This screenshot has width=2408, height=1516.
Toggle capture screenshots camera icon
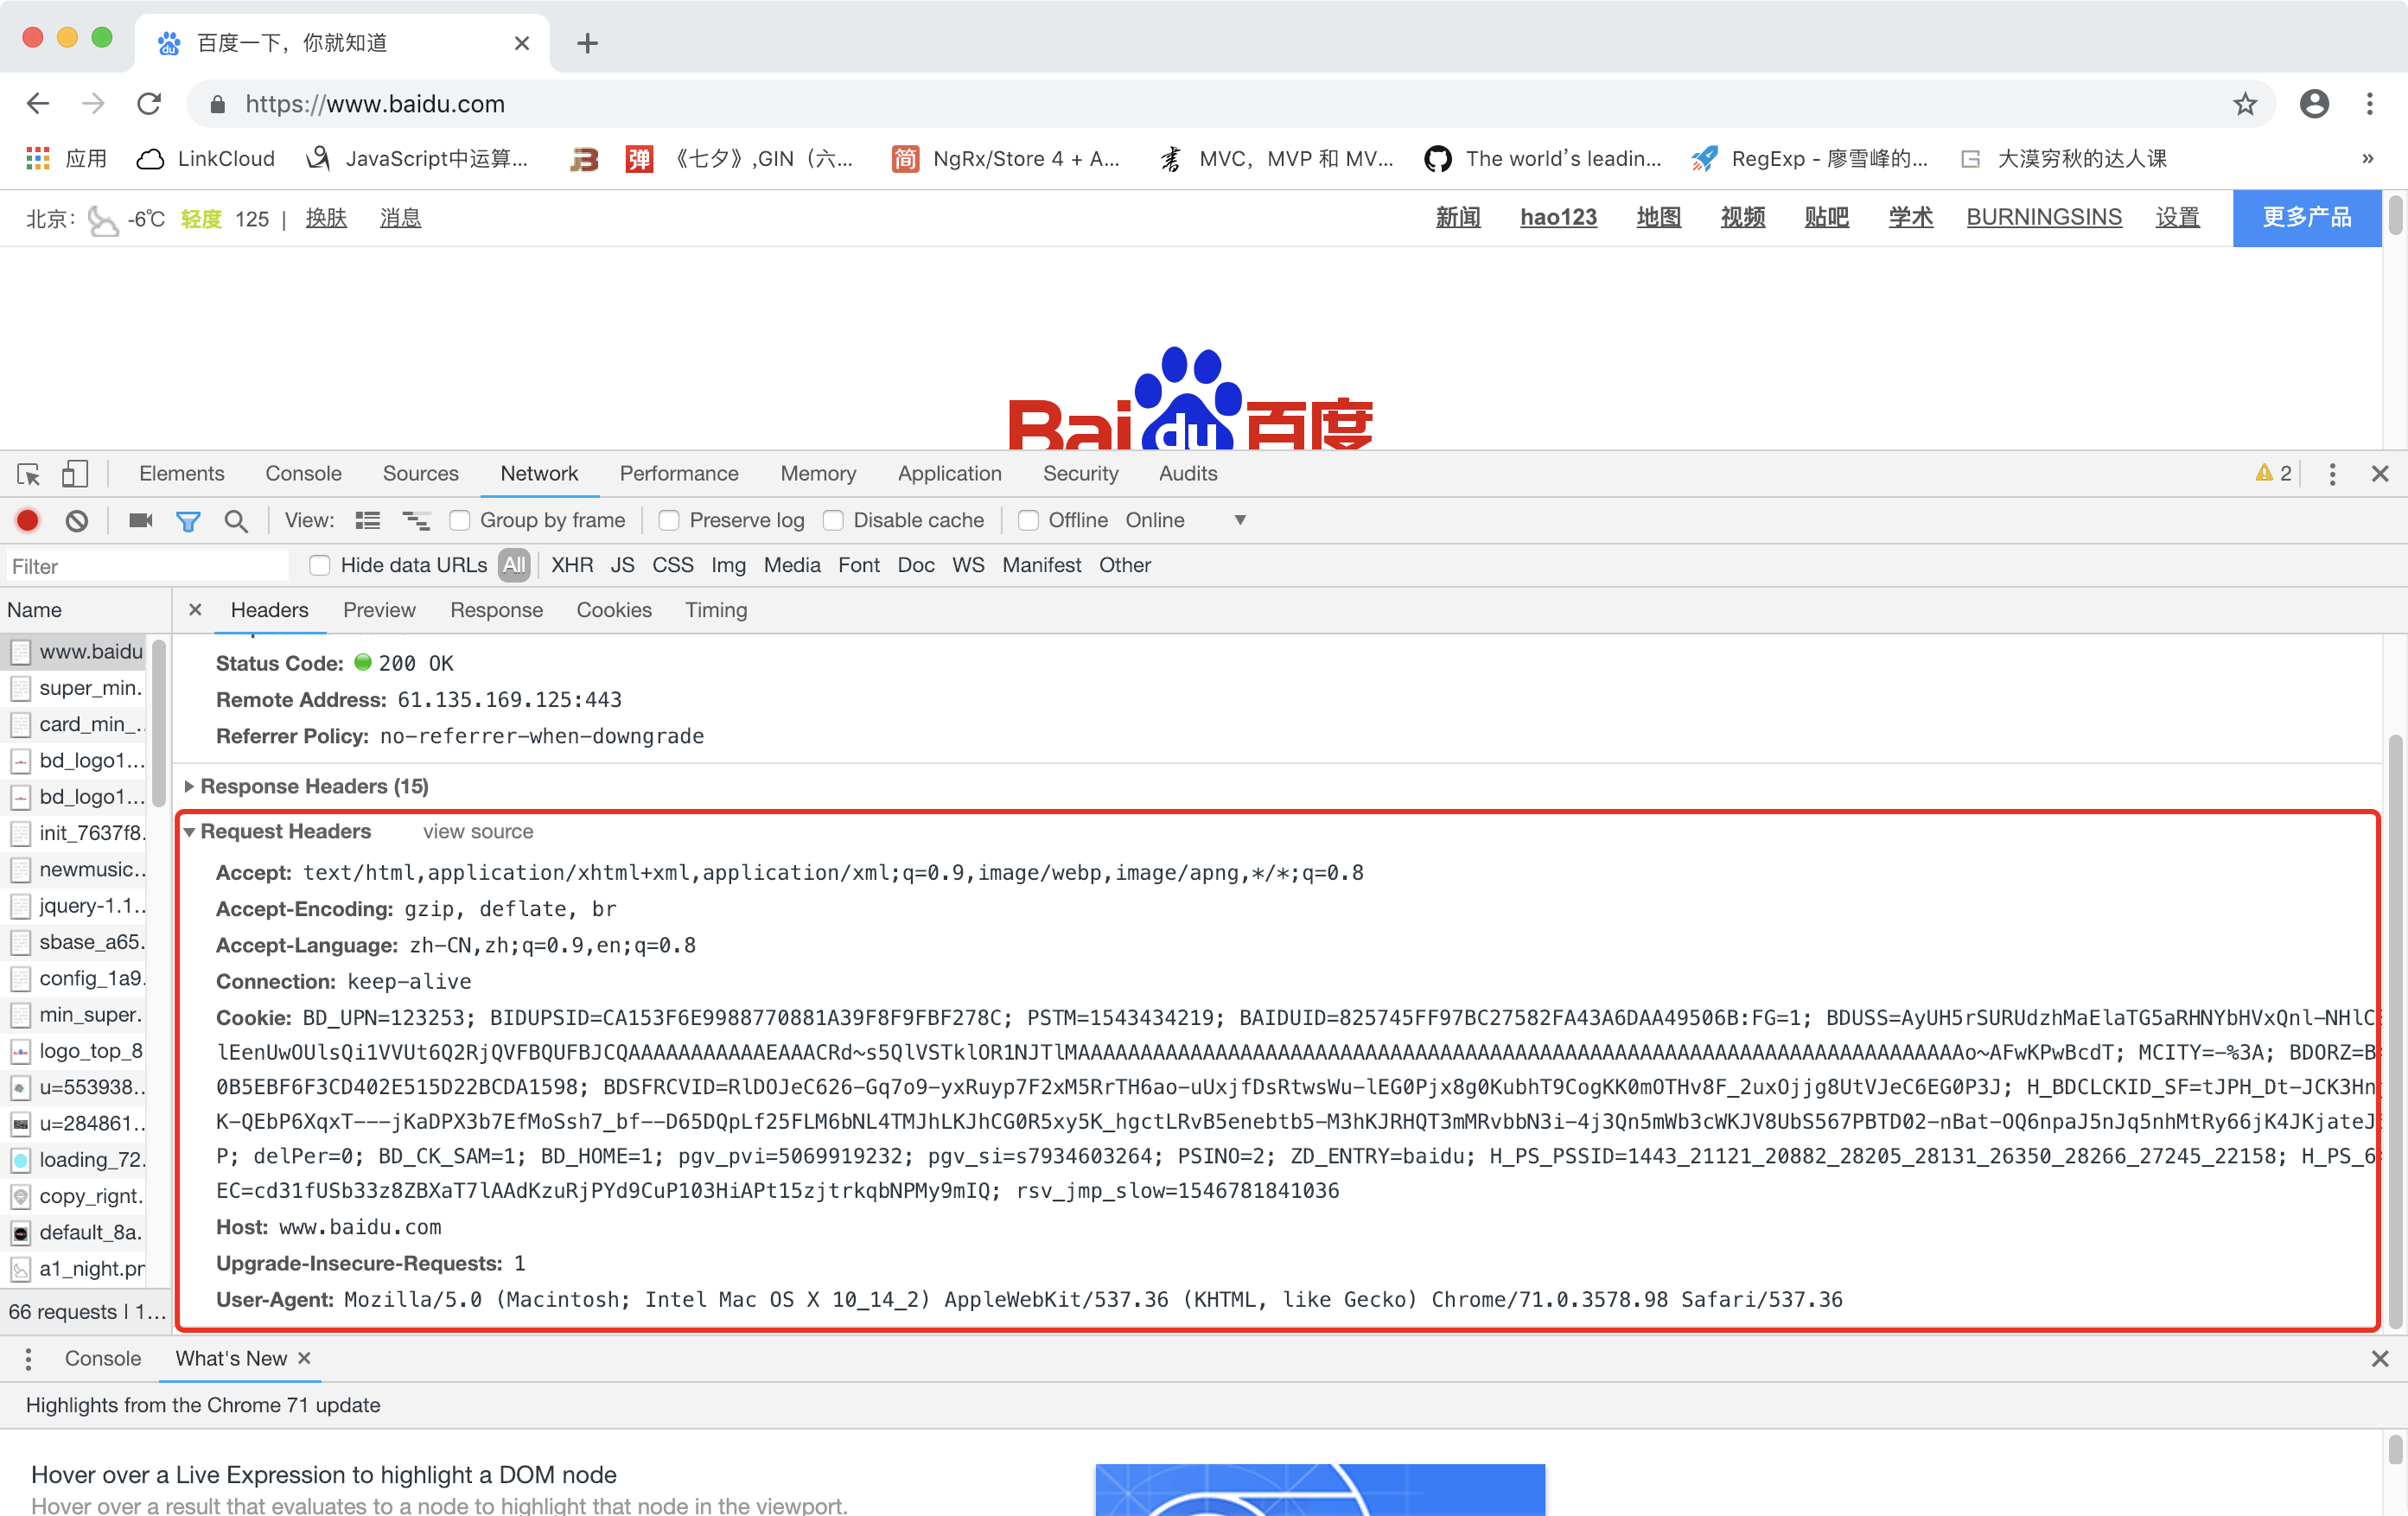click(140, 520)
